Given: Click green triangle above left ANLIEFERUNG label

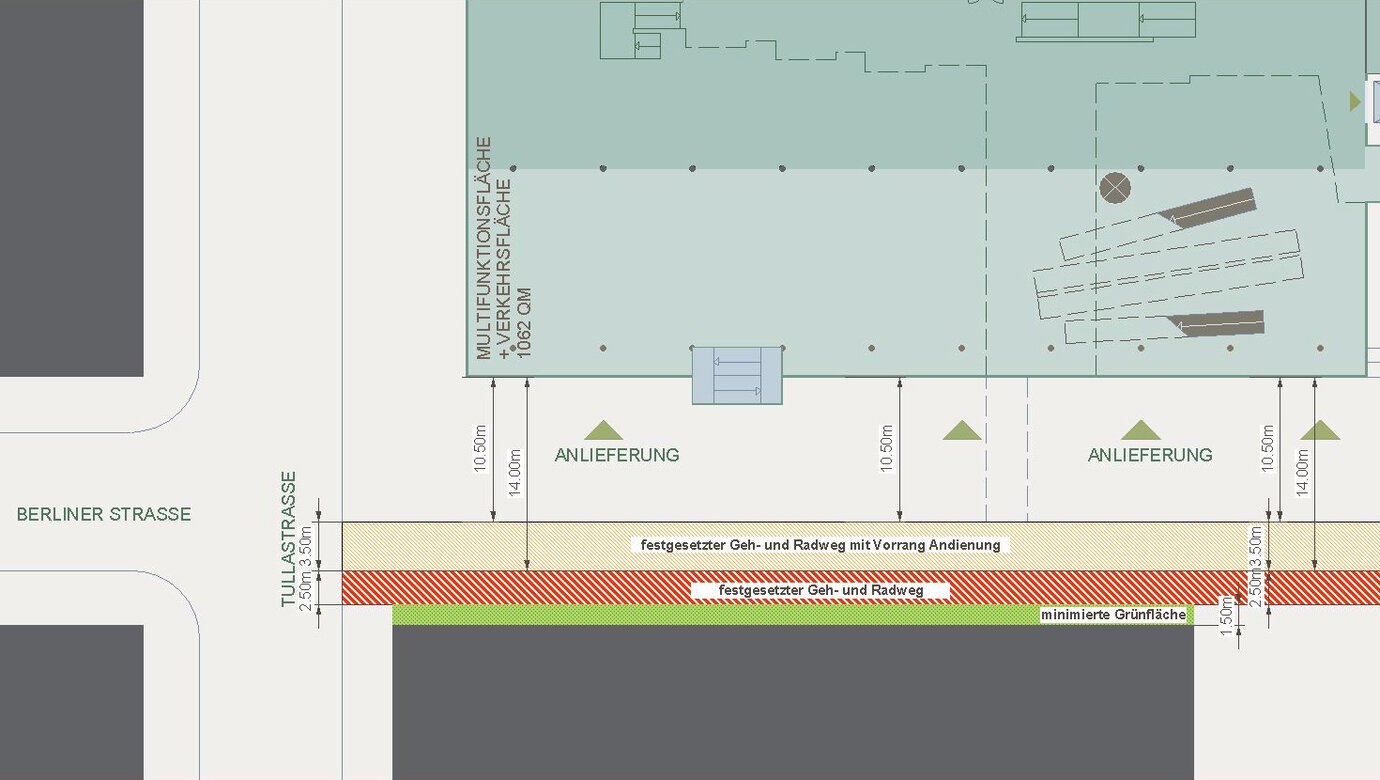Looking at the screenshot, I should [x=603, y=431].
